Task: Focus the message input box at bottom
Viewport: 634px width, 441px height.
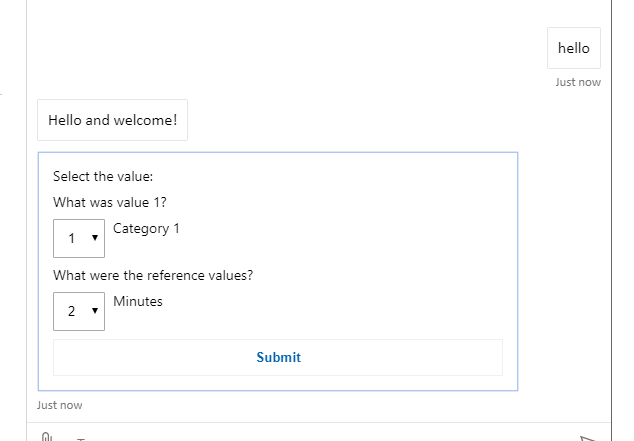Action: point(300,437)
